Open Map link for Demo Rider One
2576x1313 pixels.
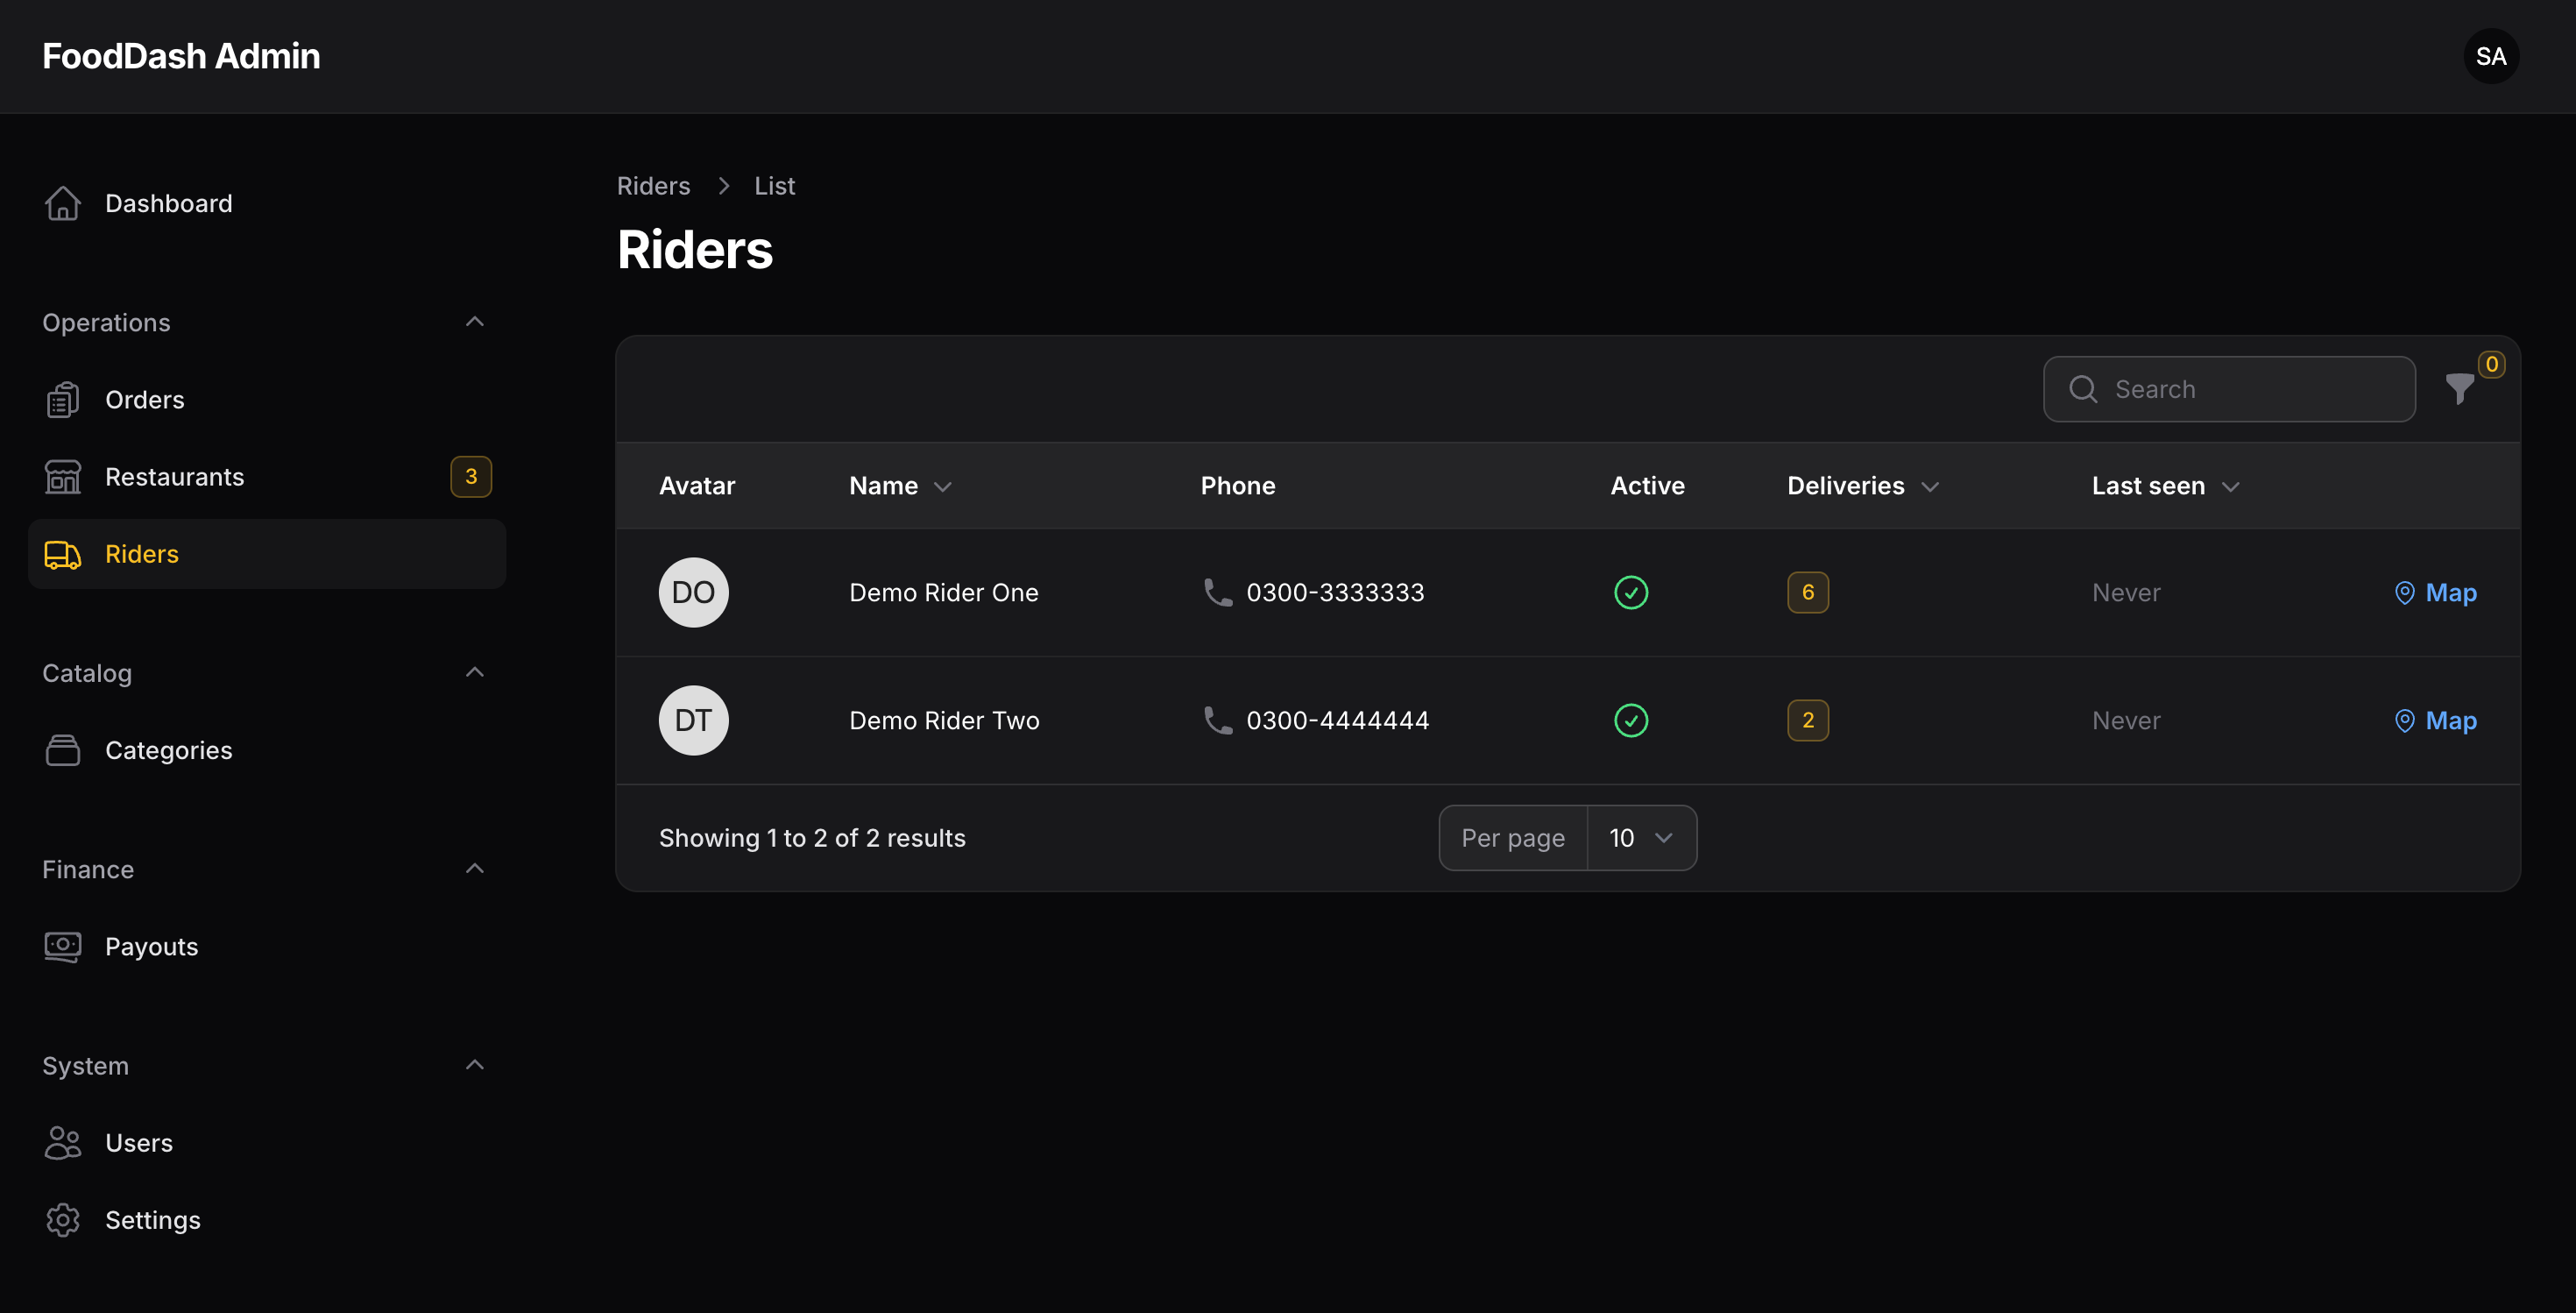[x=2435, y=592]
